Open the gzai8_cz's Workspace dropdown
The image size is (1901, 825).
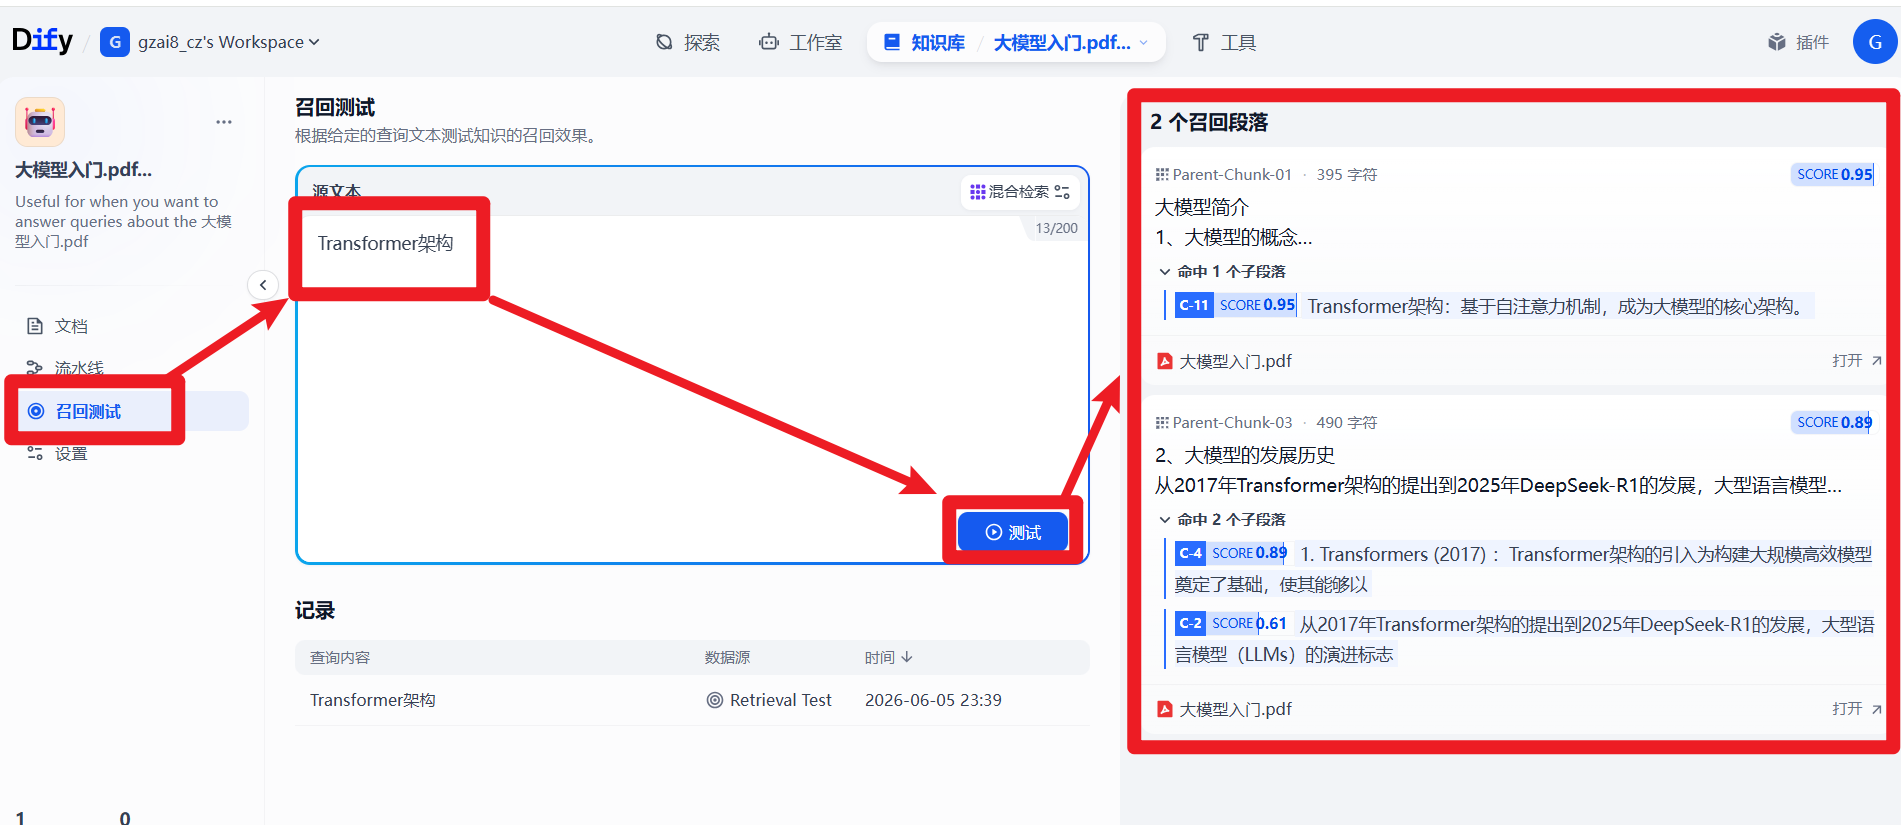(x=228, y=42)
